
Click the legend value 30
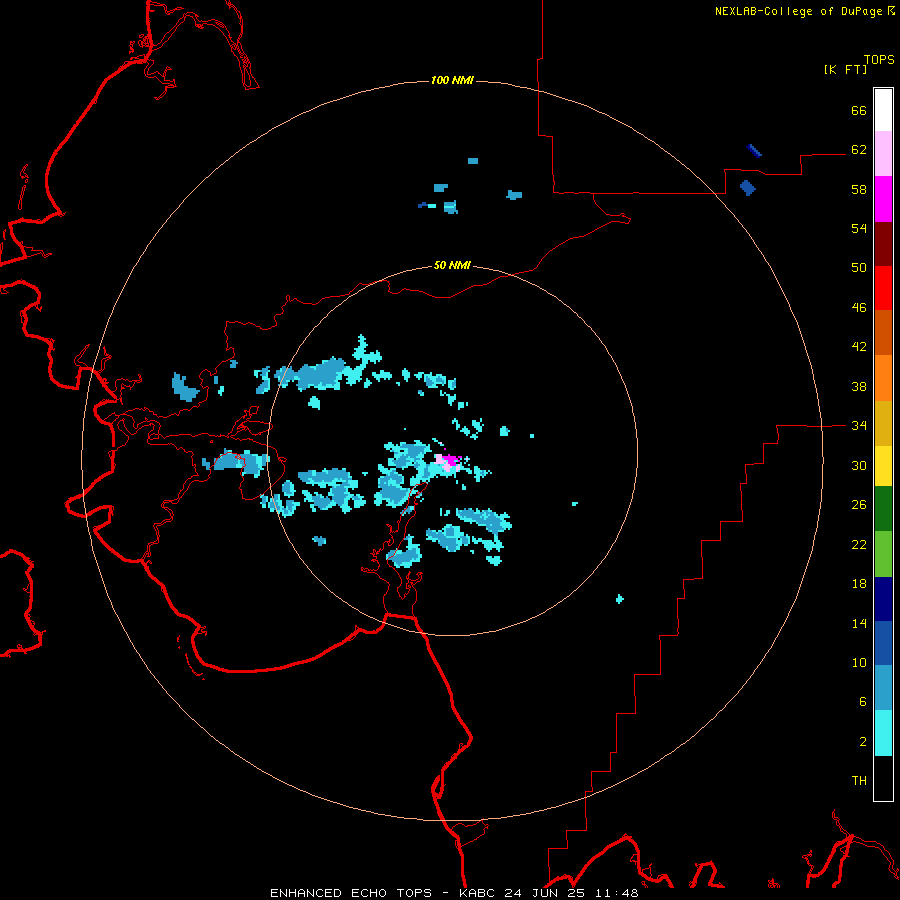pos(859,465)
